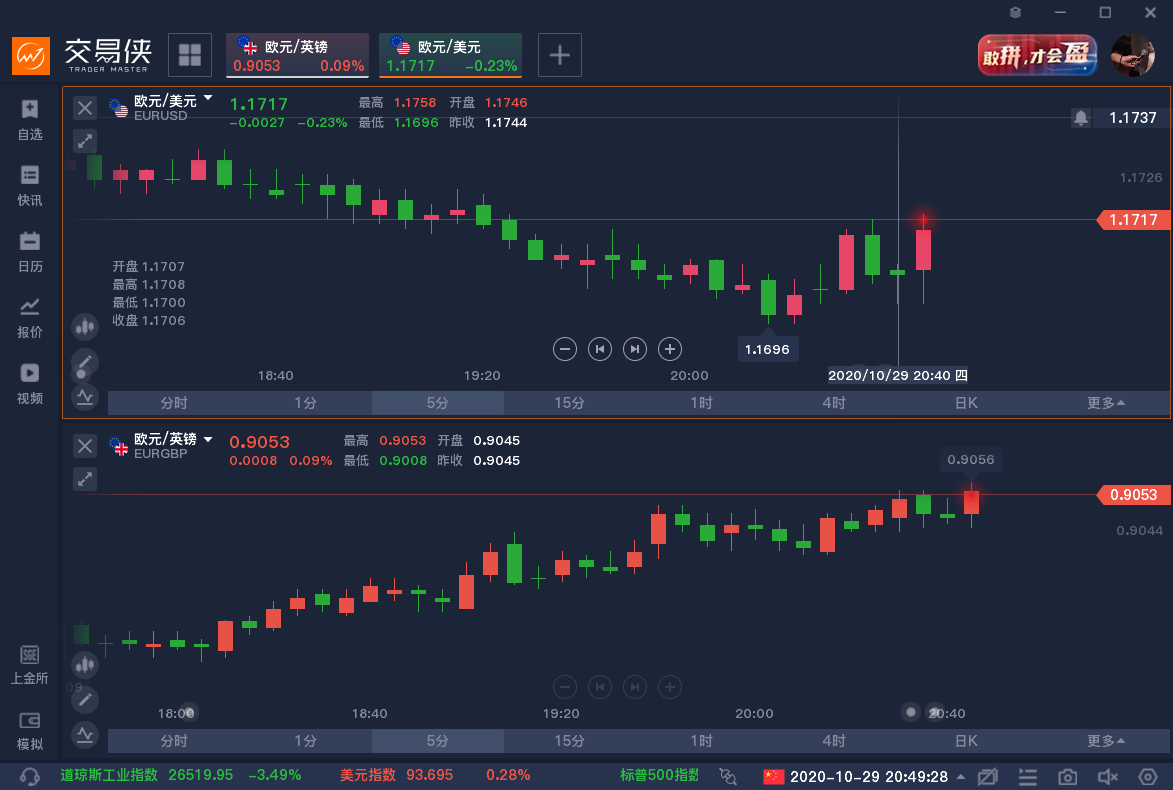Select 日K timeframe on EURUSD chart
Image resolution: width=1173 pixels, height=790 pixels.
coord(967,402)
